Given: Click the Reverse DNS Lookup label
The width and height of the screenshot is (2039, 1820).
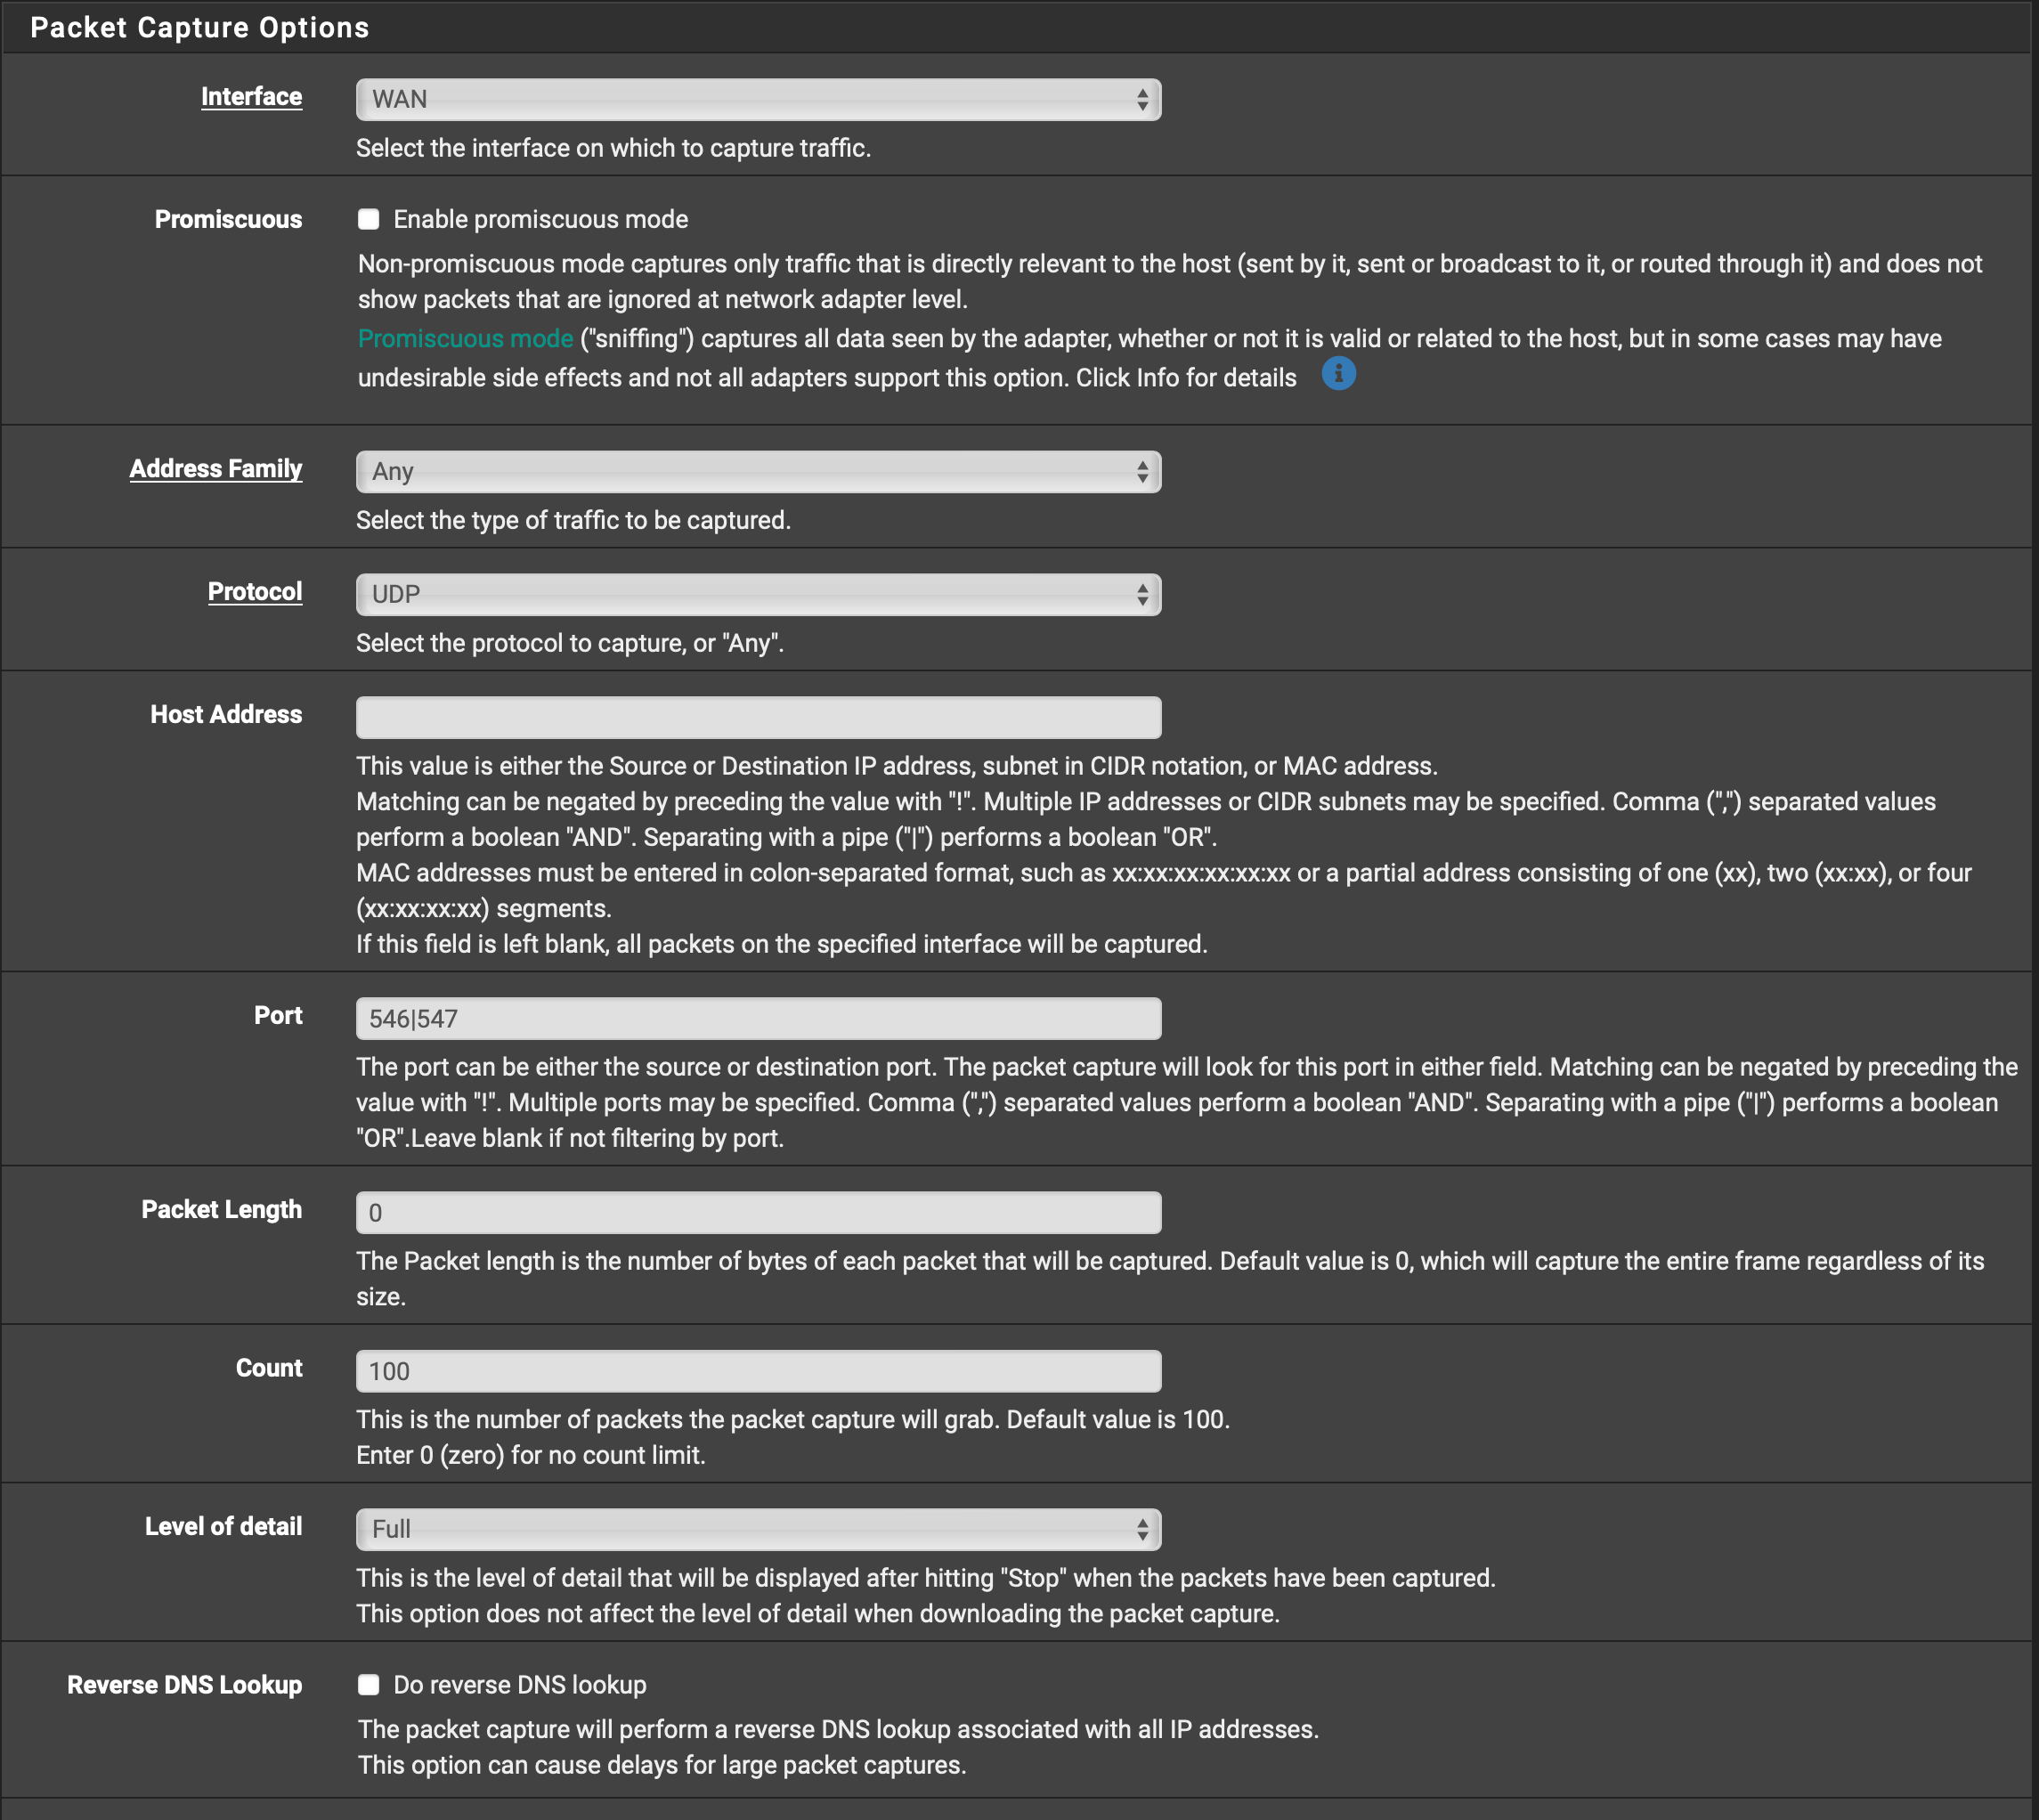Looking at the screenshot, I should click(x=185, y=1685).
